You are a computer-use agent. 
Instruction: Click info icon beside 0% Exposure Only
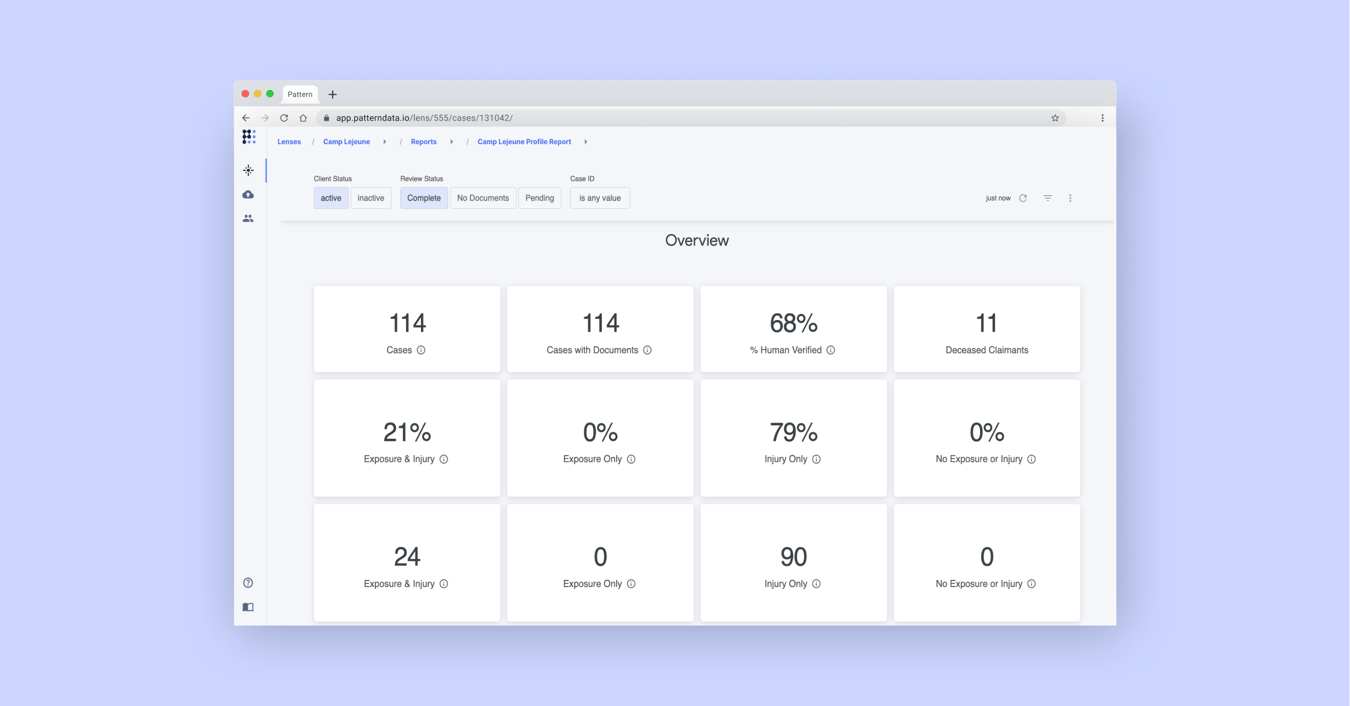tap(631, 459)
